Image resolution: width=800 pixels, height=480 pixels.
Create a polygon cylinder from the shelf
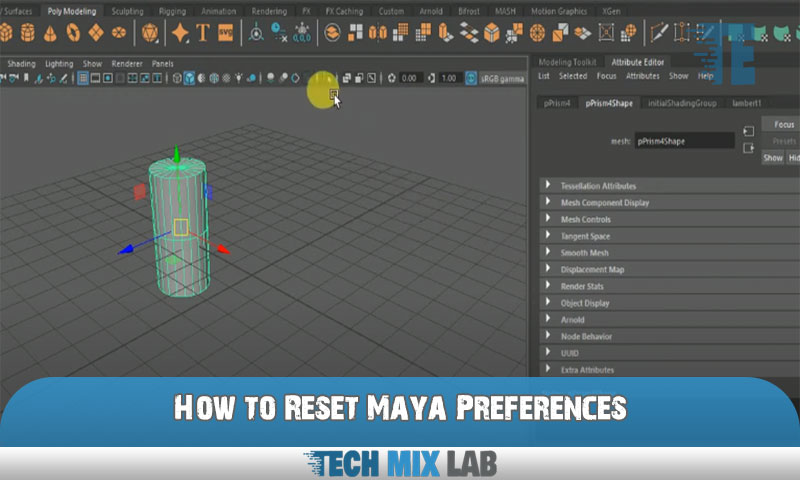28,33
